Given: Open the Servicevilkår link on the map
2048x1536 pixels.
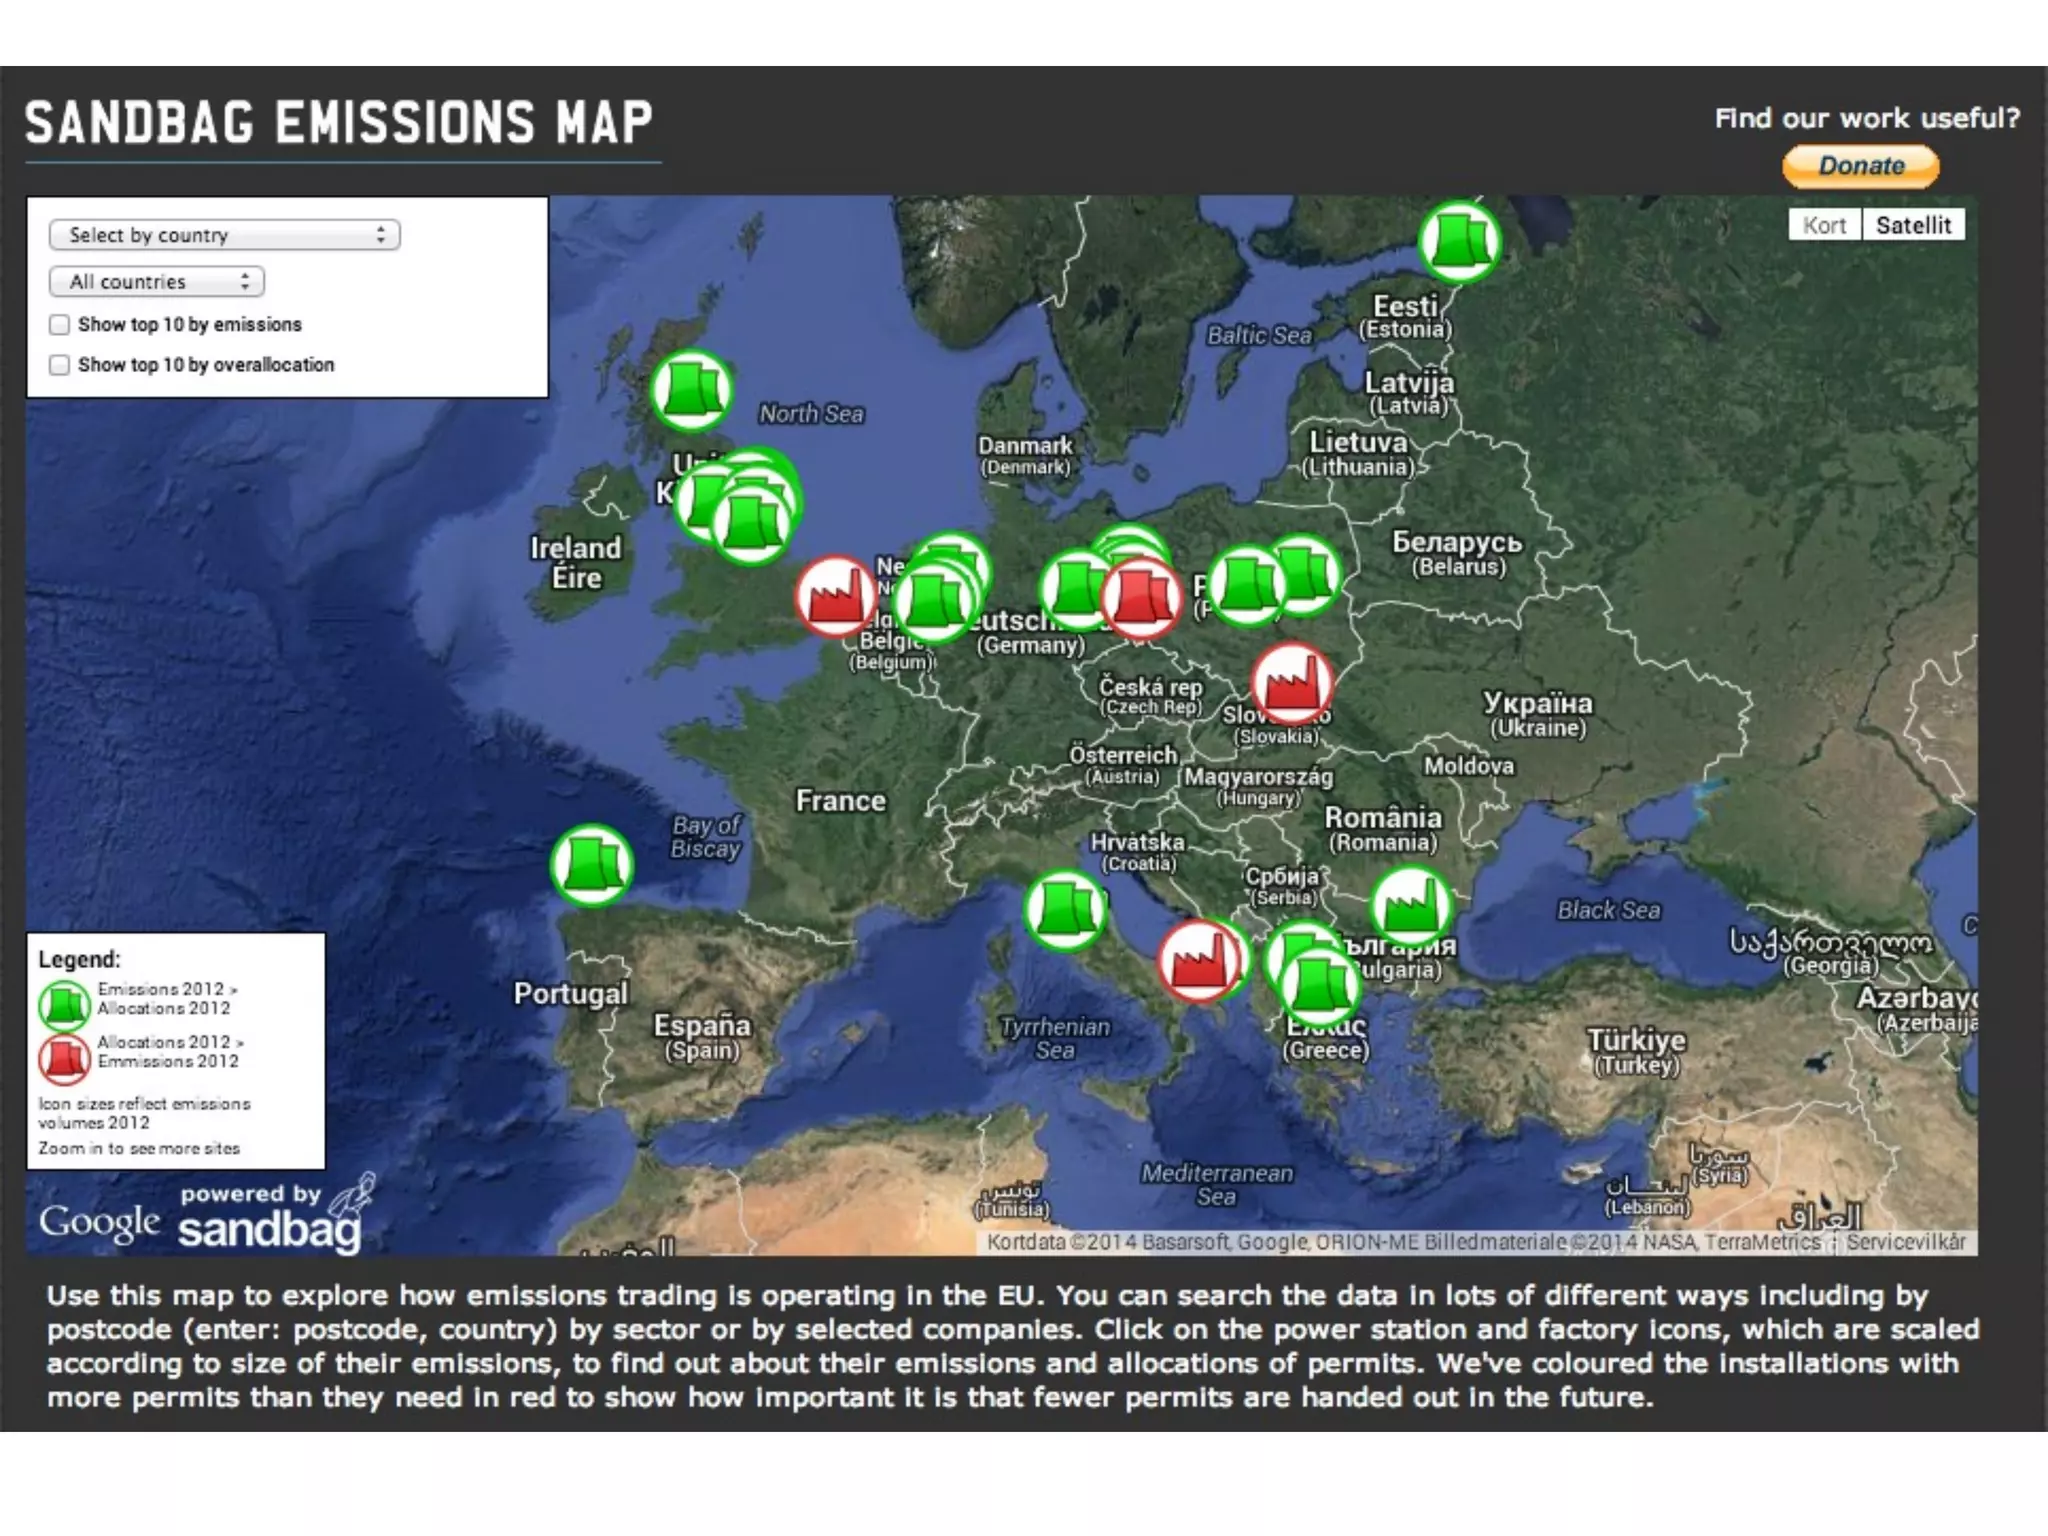Looking at the screenshot, I should pos(1905,1242).
